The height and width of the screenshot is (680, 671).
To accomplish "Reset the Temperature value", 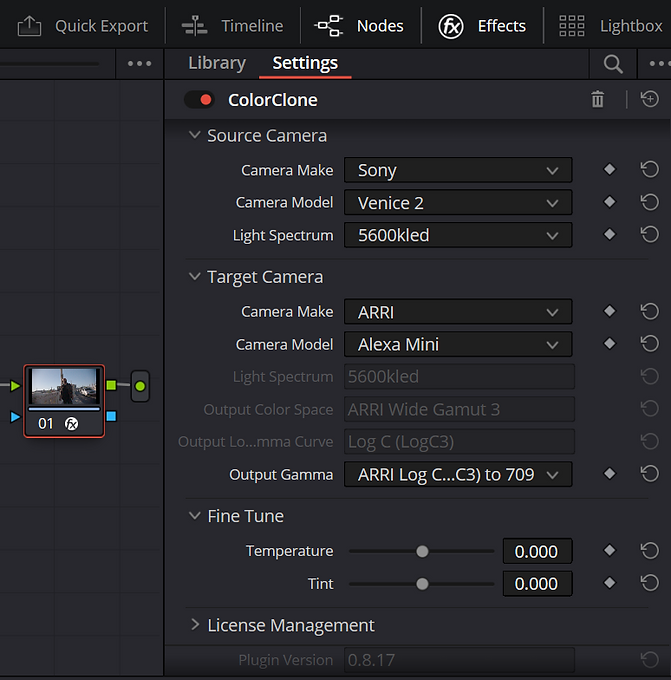I will 650,550.
